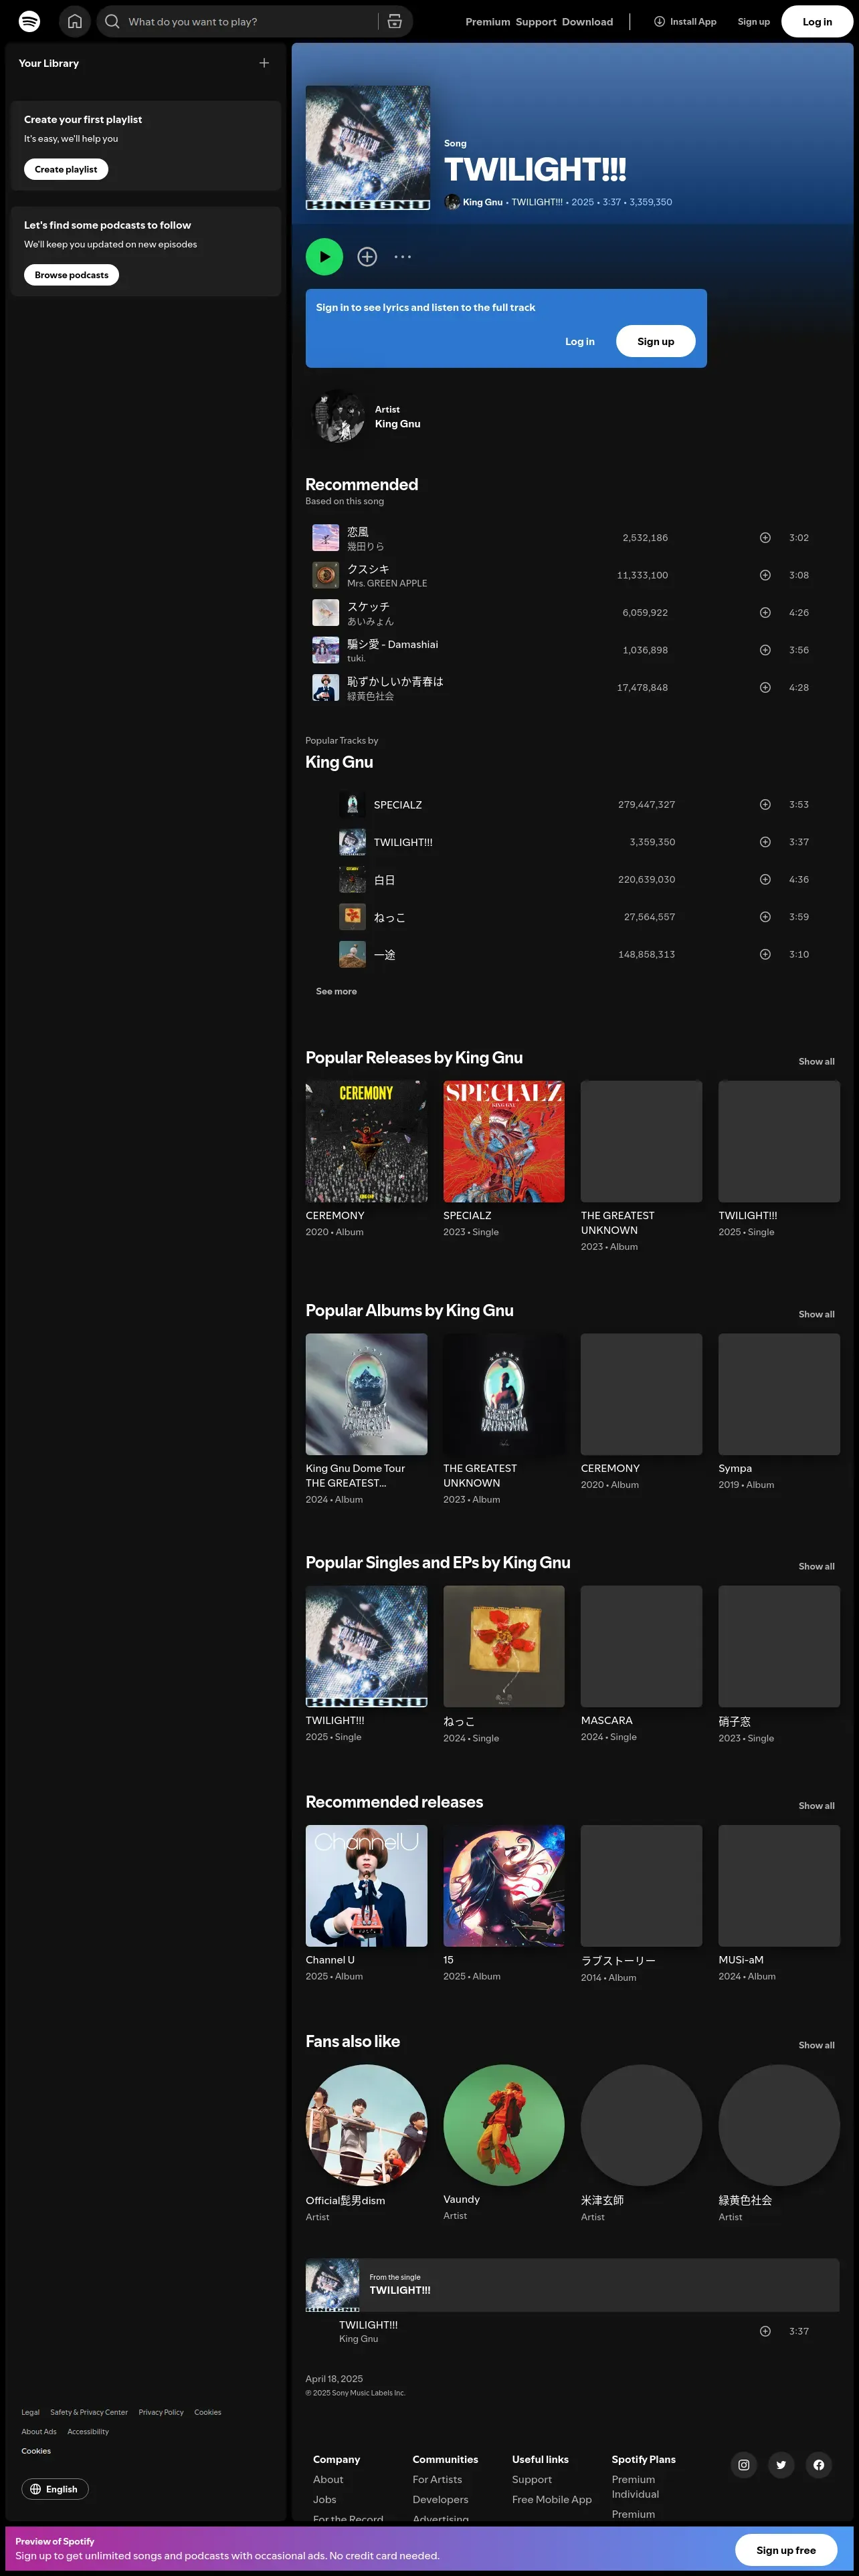This screenshot has width=859, height=2576.
Task: Open the Support link in the top bar
Action: (x=536, y=22)
